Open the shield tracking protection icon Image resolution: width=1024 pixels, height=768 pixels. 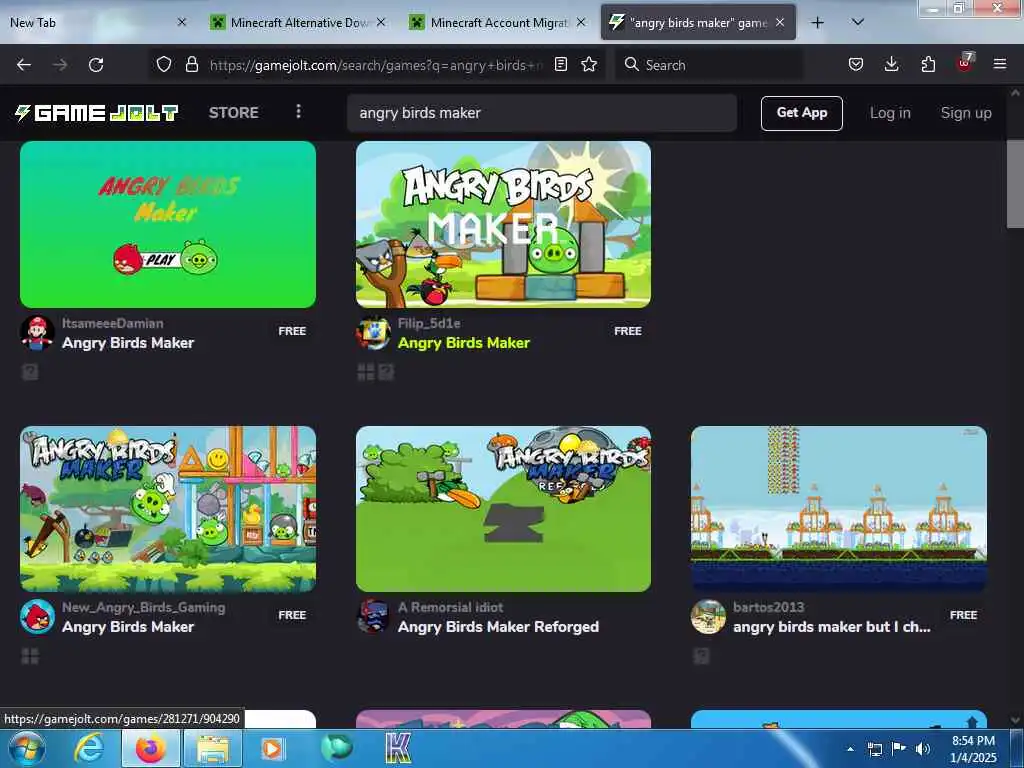coord(164,64)
